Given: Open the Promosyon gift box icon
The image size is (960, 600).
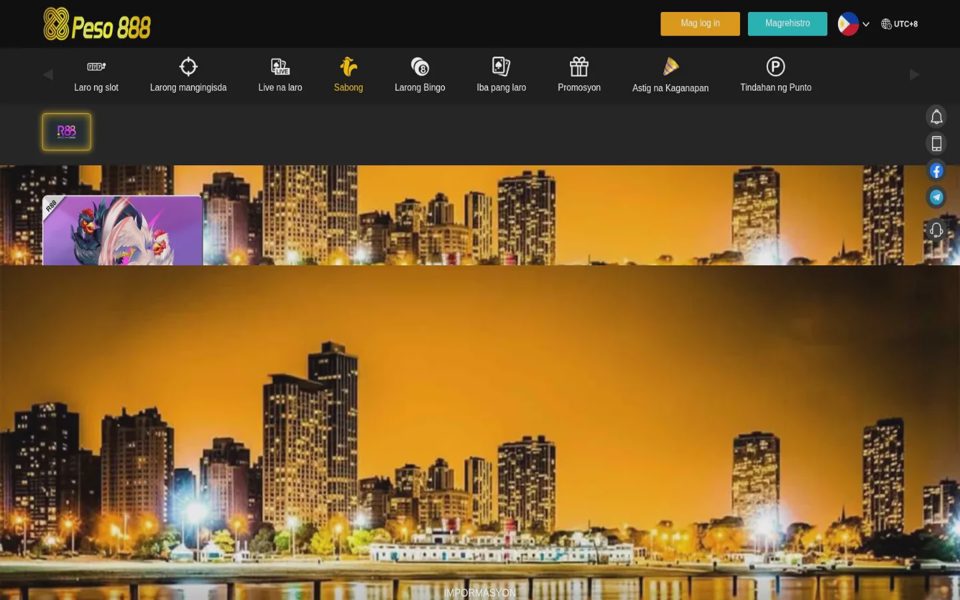Looking at the screenshot, I should click(579, 66).
